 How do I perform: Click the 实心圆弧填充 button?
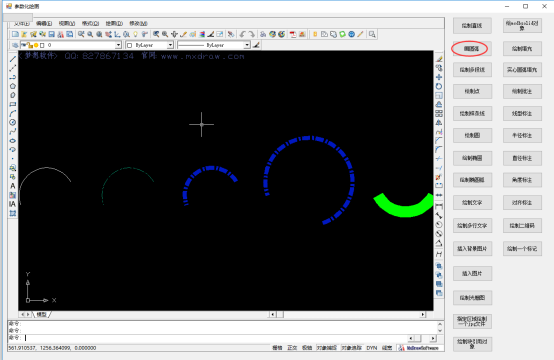[522, 70]
